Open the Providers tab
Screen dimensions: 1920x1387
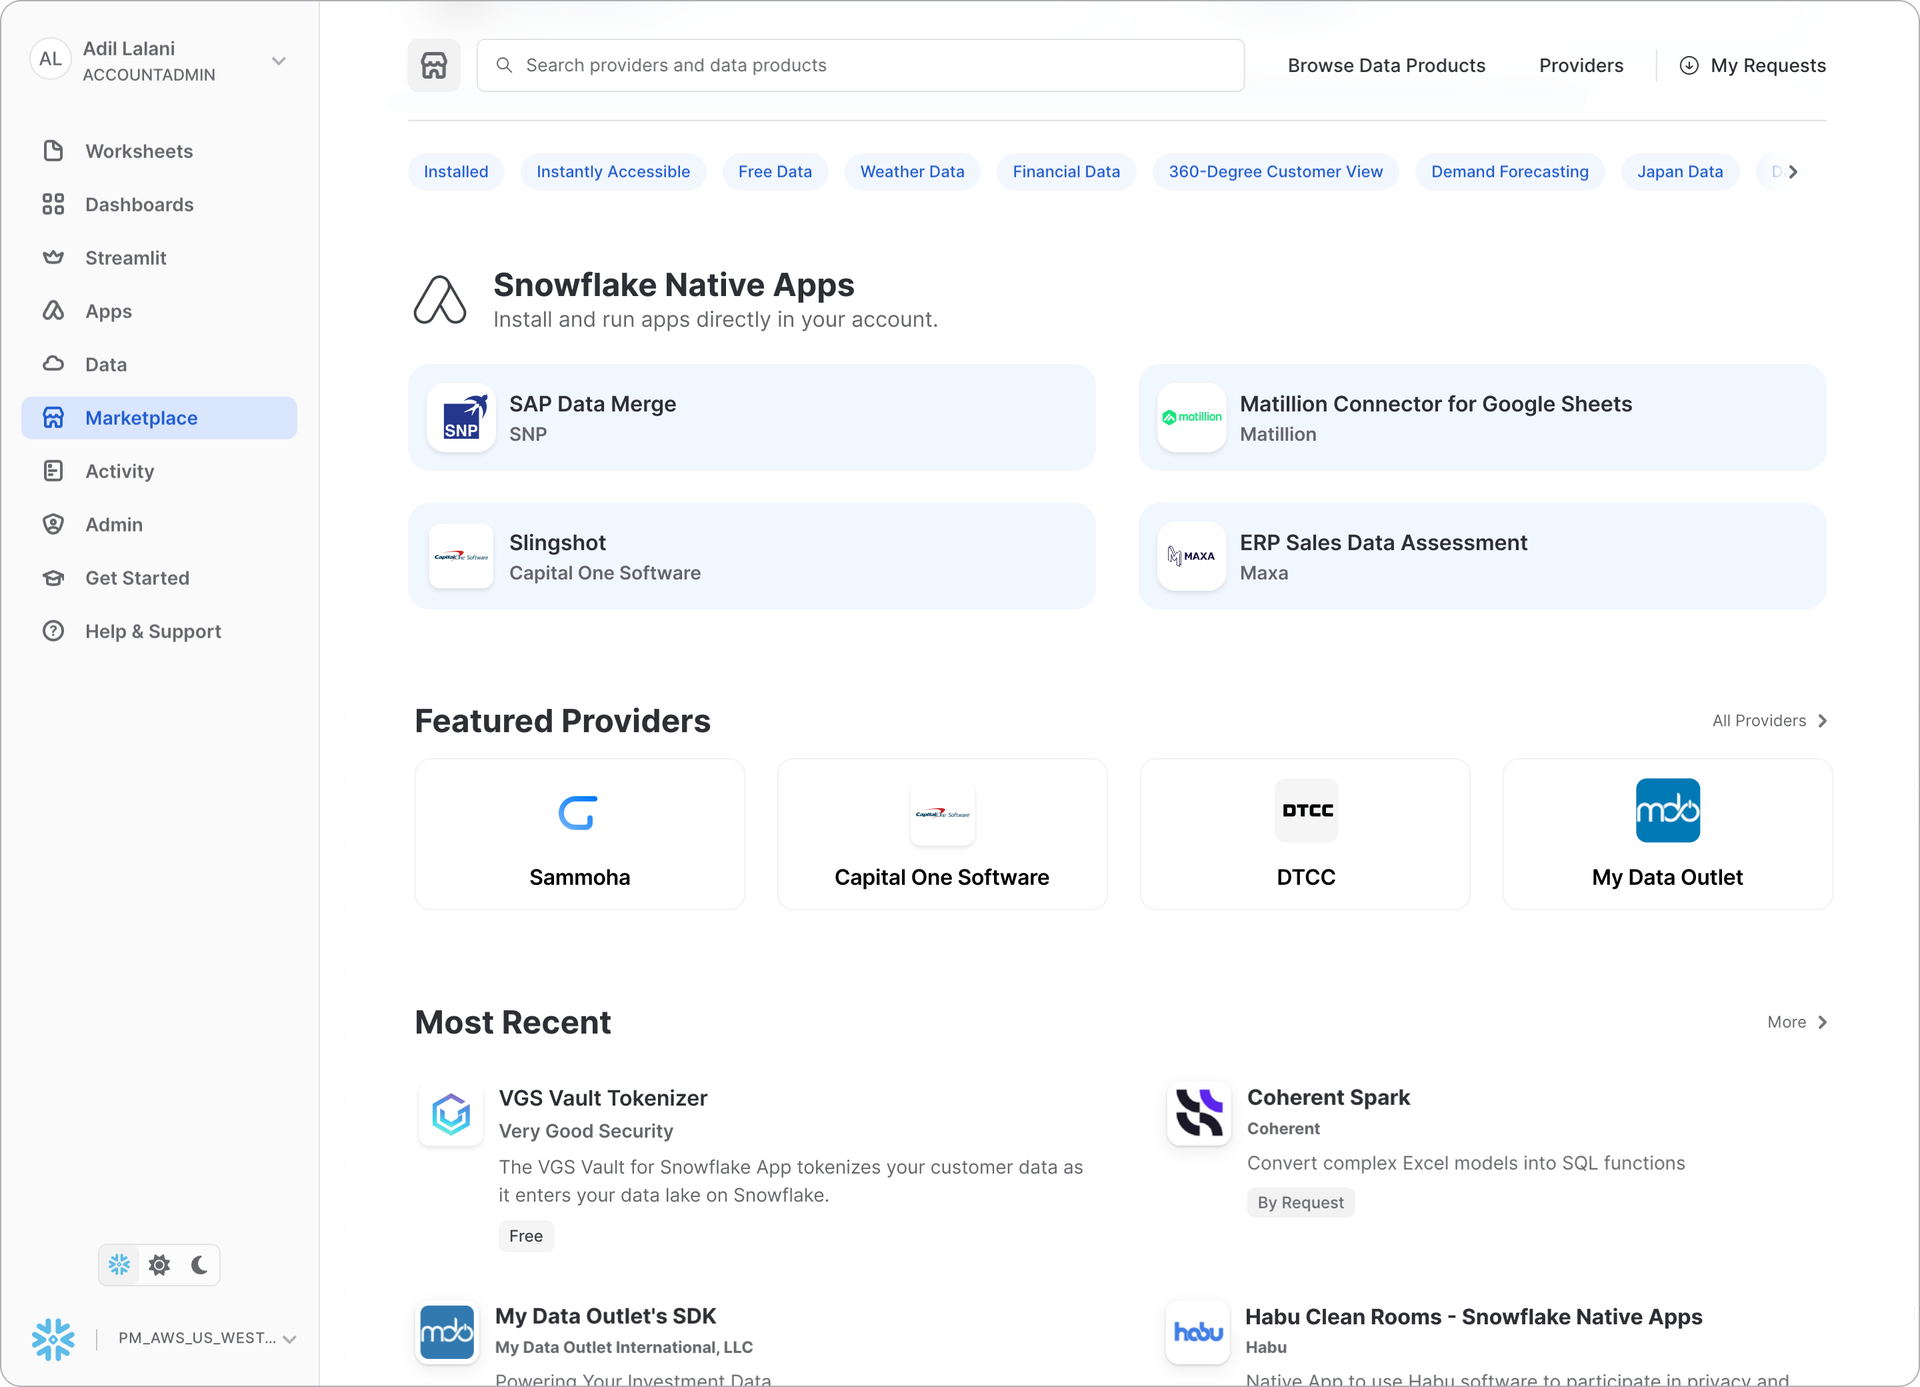point(1581,65)
